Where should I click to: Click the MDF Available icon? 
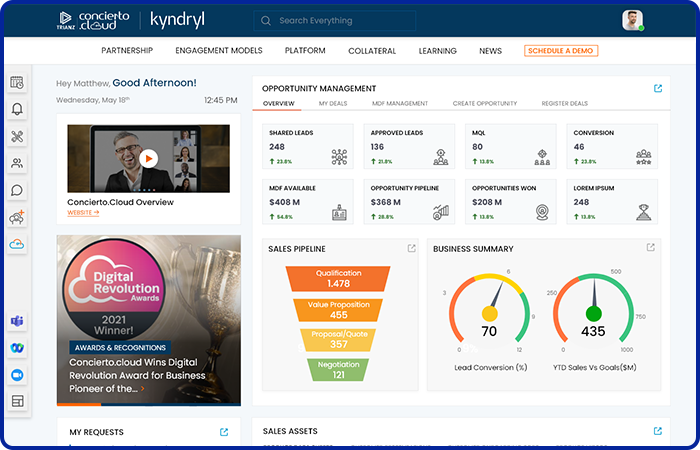(339, 212)
